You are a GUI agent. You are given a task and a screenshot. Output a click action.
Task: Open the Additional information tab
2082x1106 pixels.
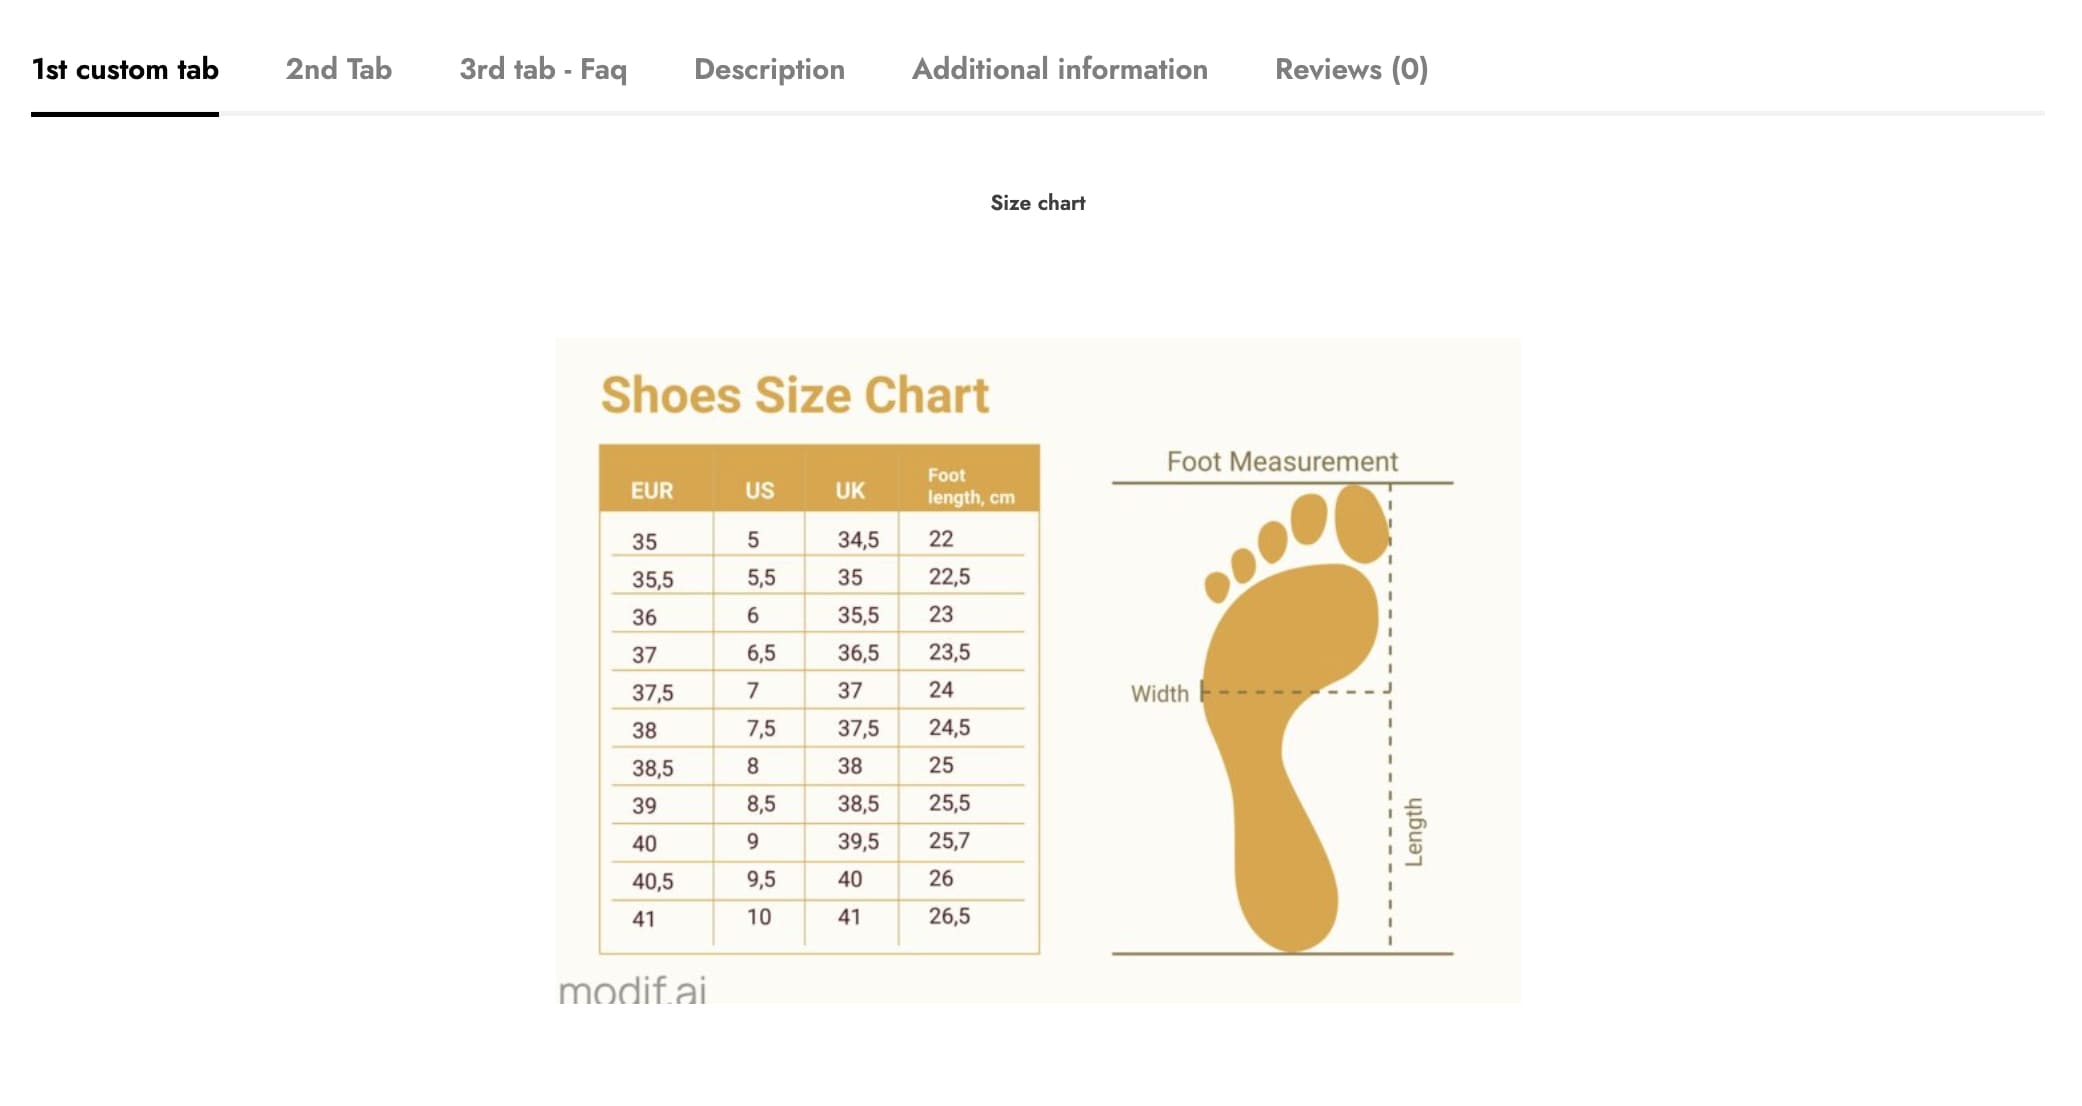pos(1059,69)
